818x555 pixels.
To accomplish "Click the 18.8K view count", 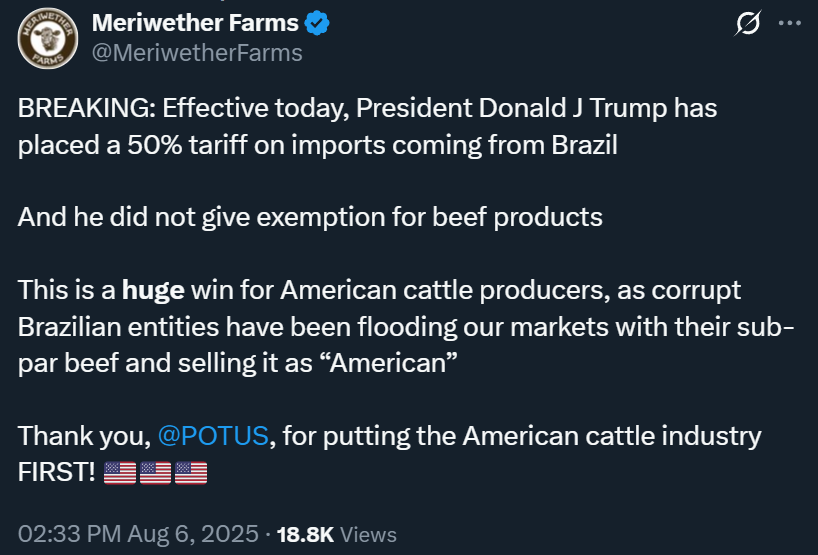I will (x=305, y=534).
